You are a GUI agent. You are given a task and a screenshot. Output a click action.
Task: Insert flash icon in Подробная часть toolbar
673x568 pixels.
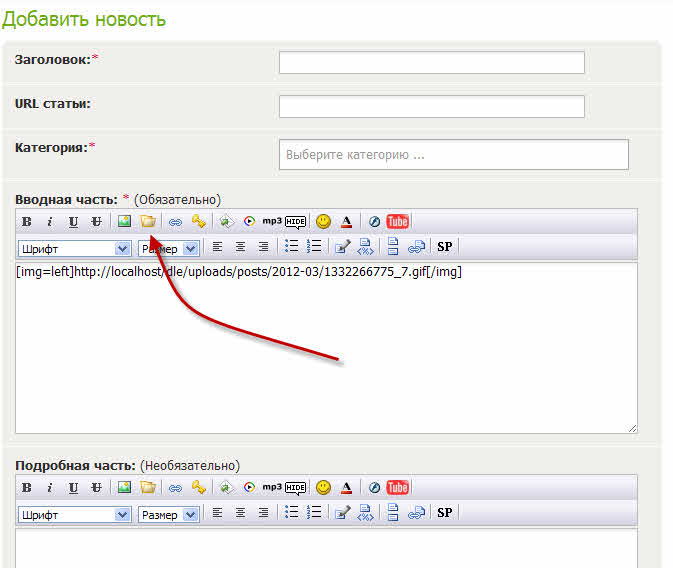click(374, 488)
